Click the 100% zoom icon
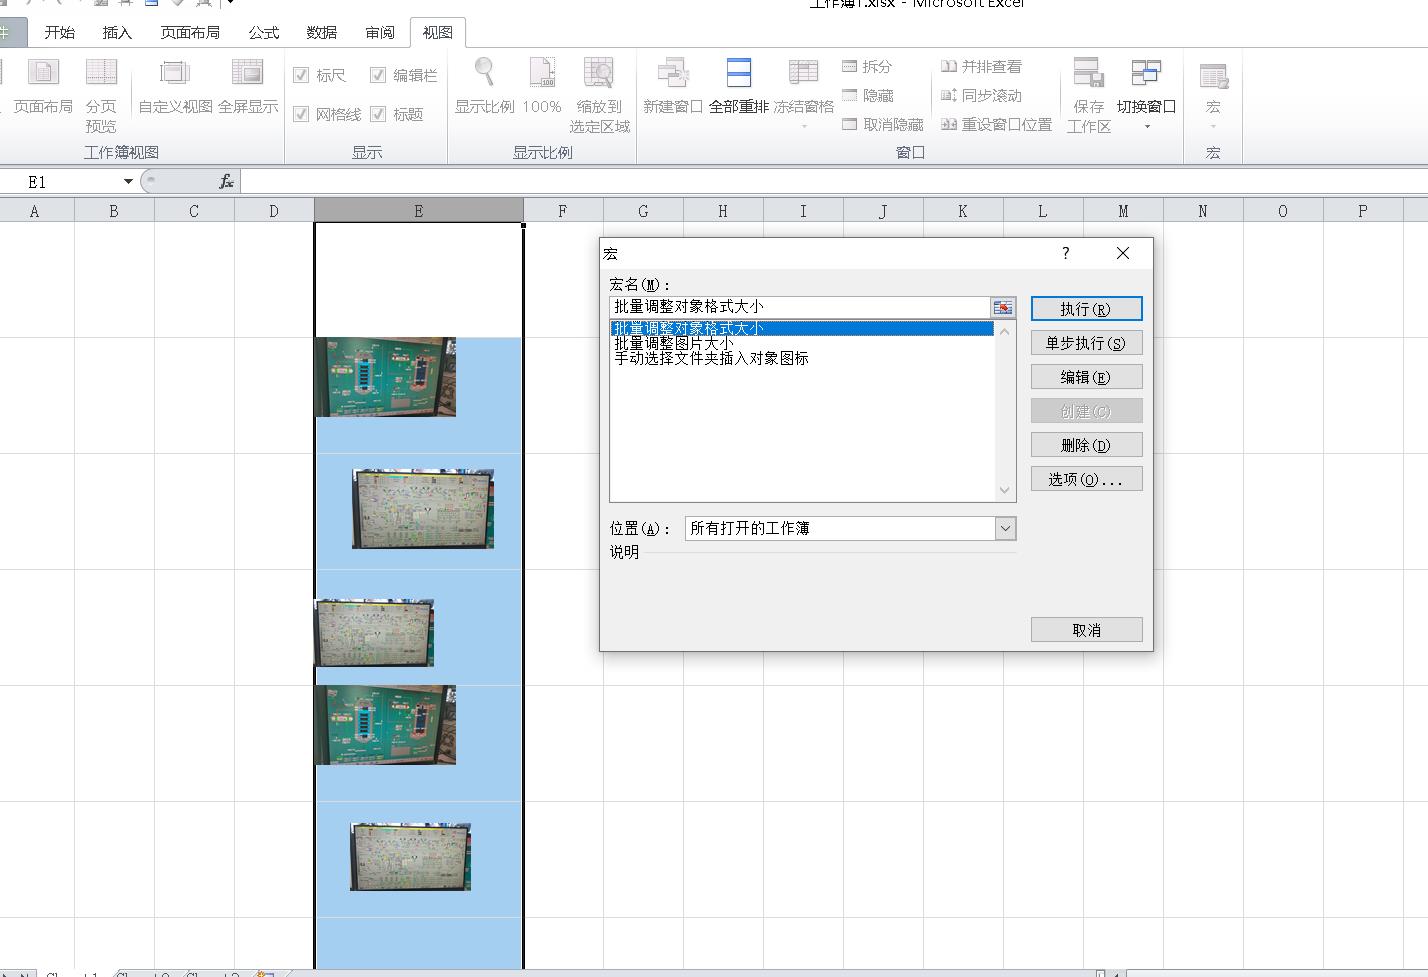1428x977 pixels. click(541, 74)
